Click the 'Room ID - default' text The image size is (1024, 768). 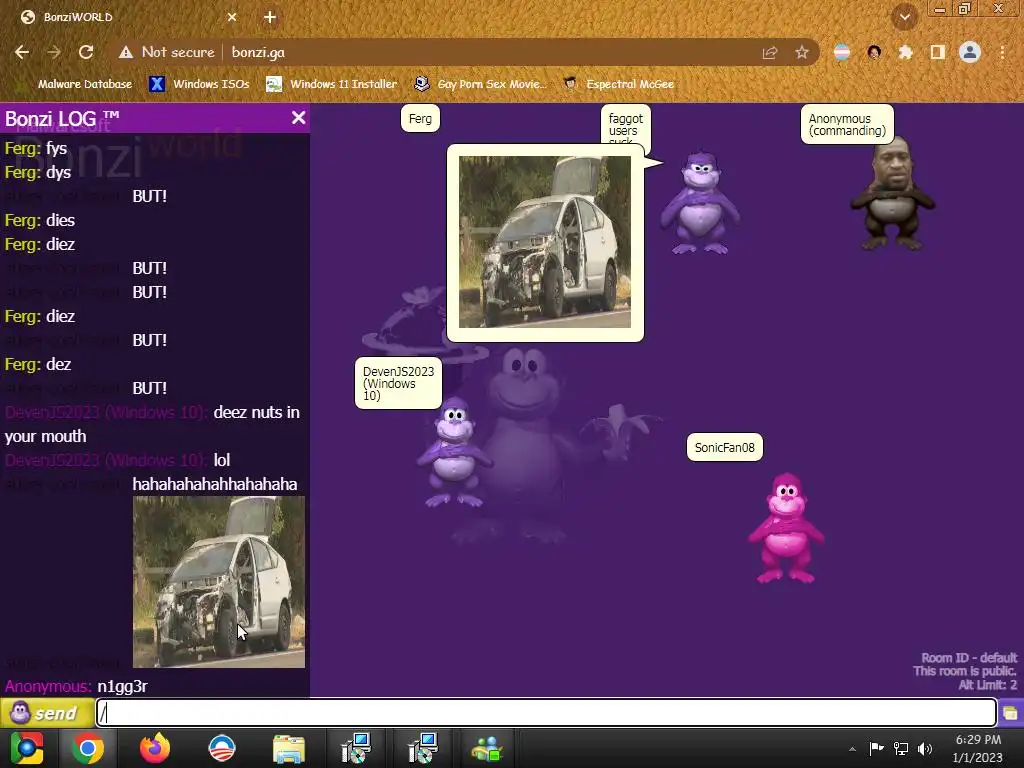[x=969, y=658]
